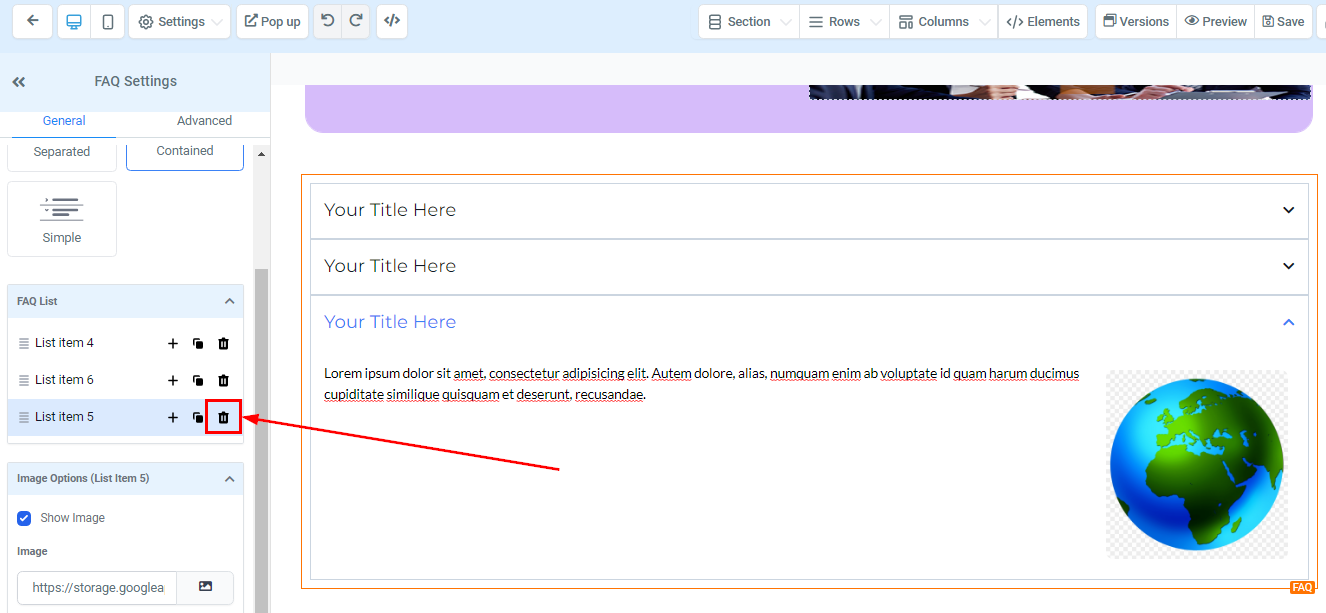The image size is (1326, 613).
Task: Click the image URL input field
Action: point(97,588)
